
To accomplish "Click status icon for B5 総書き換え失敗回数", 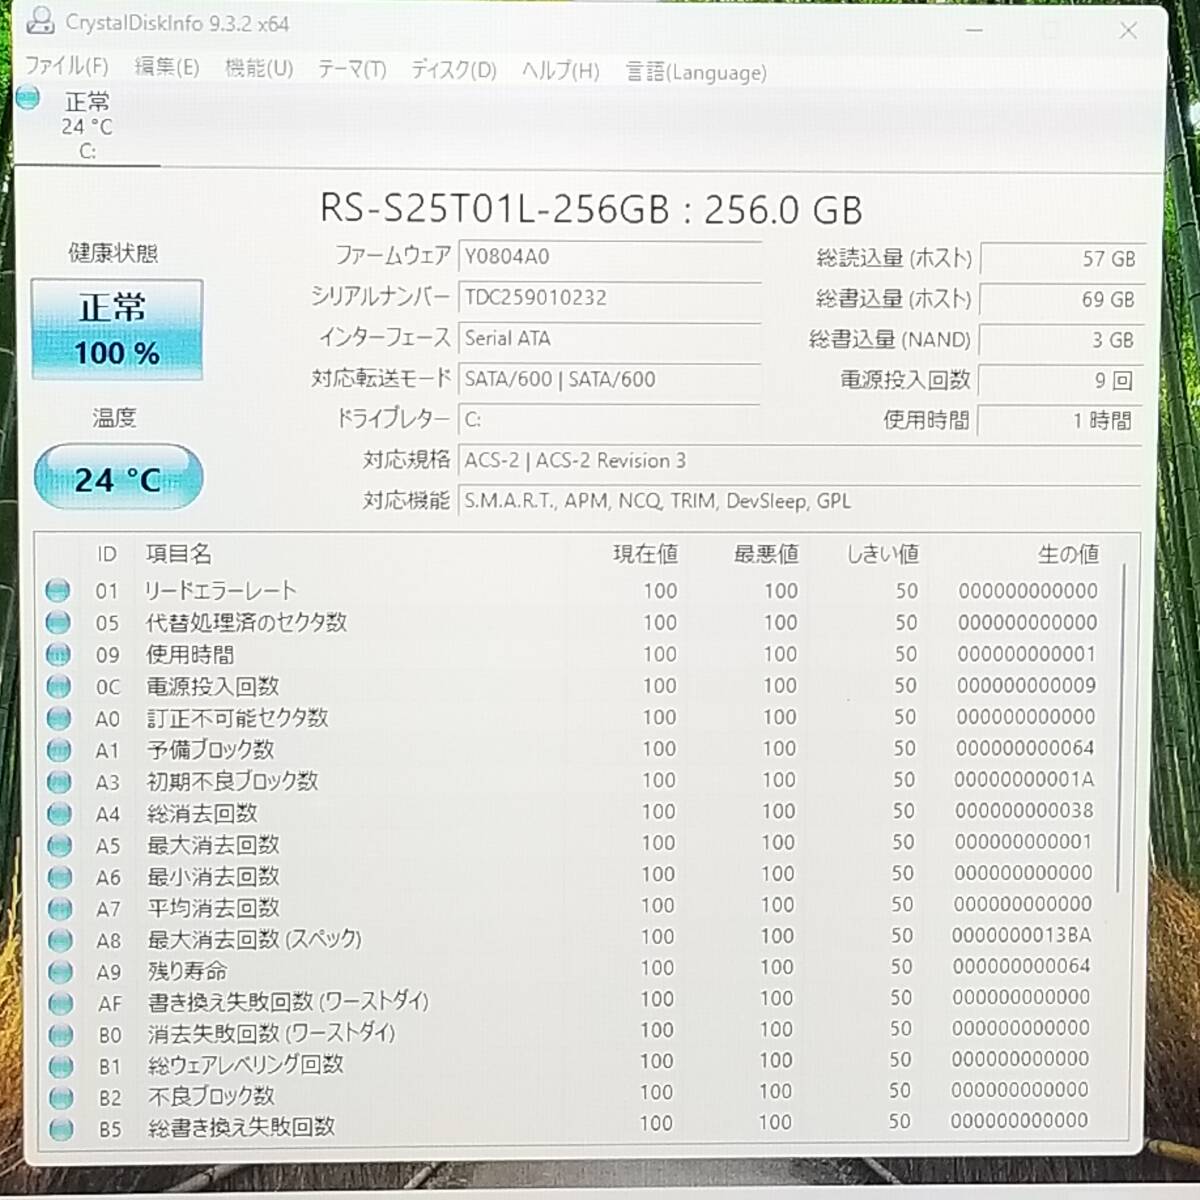I will (x=61, y=1129).
